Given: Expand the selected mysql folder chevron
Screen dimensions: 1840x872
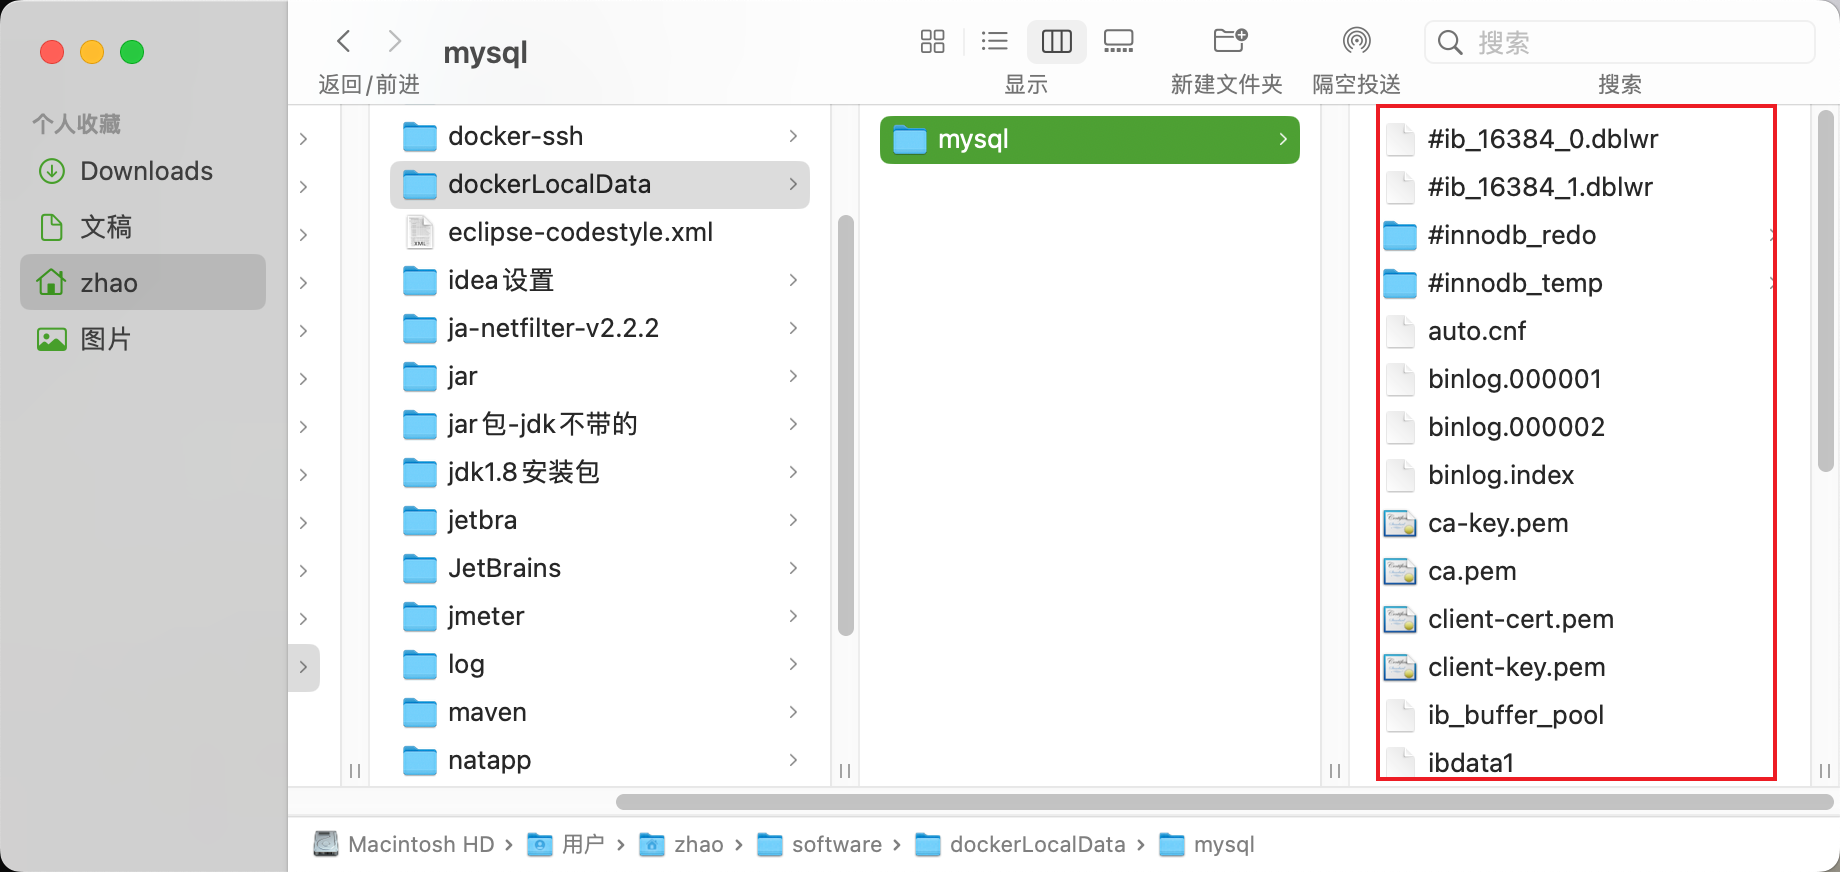Looking at the screenshot, I should tap(1283, 140).
